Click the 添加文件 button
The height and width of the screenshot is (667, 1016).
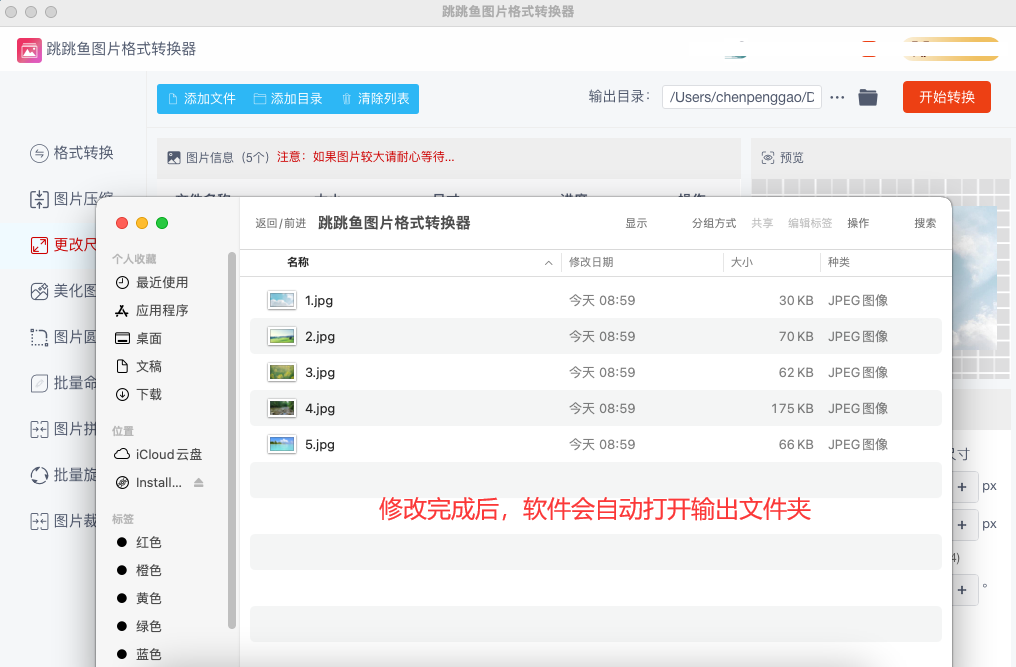click(x=202, y=99)
